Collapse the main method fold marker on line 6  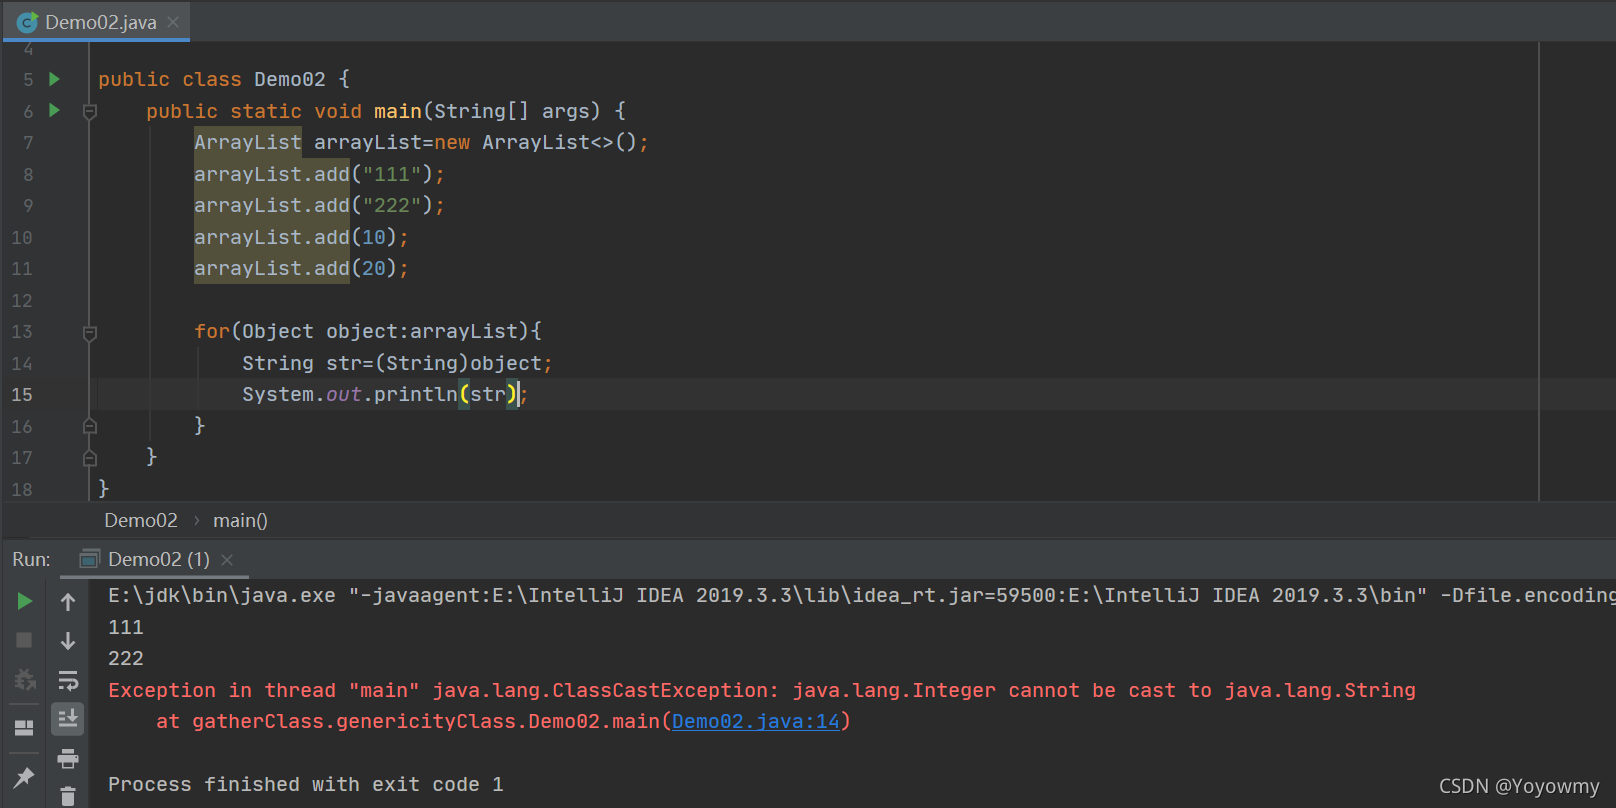(90, 111)
